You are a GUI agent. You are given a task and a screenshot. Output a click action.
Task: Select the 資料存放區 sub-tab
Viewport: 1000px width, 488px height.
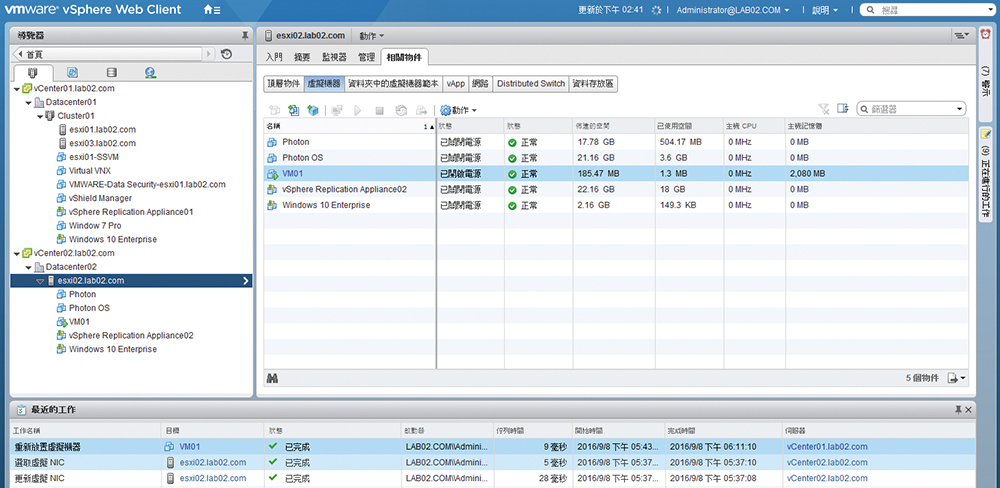pyautogui.click(x=593, y=84)
